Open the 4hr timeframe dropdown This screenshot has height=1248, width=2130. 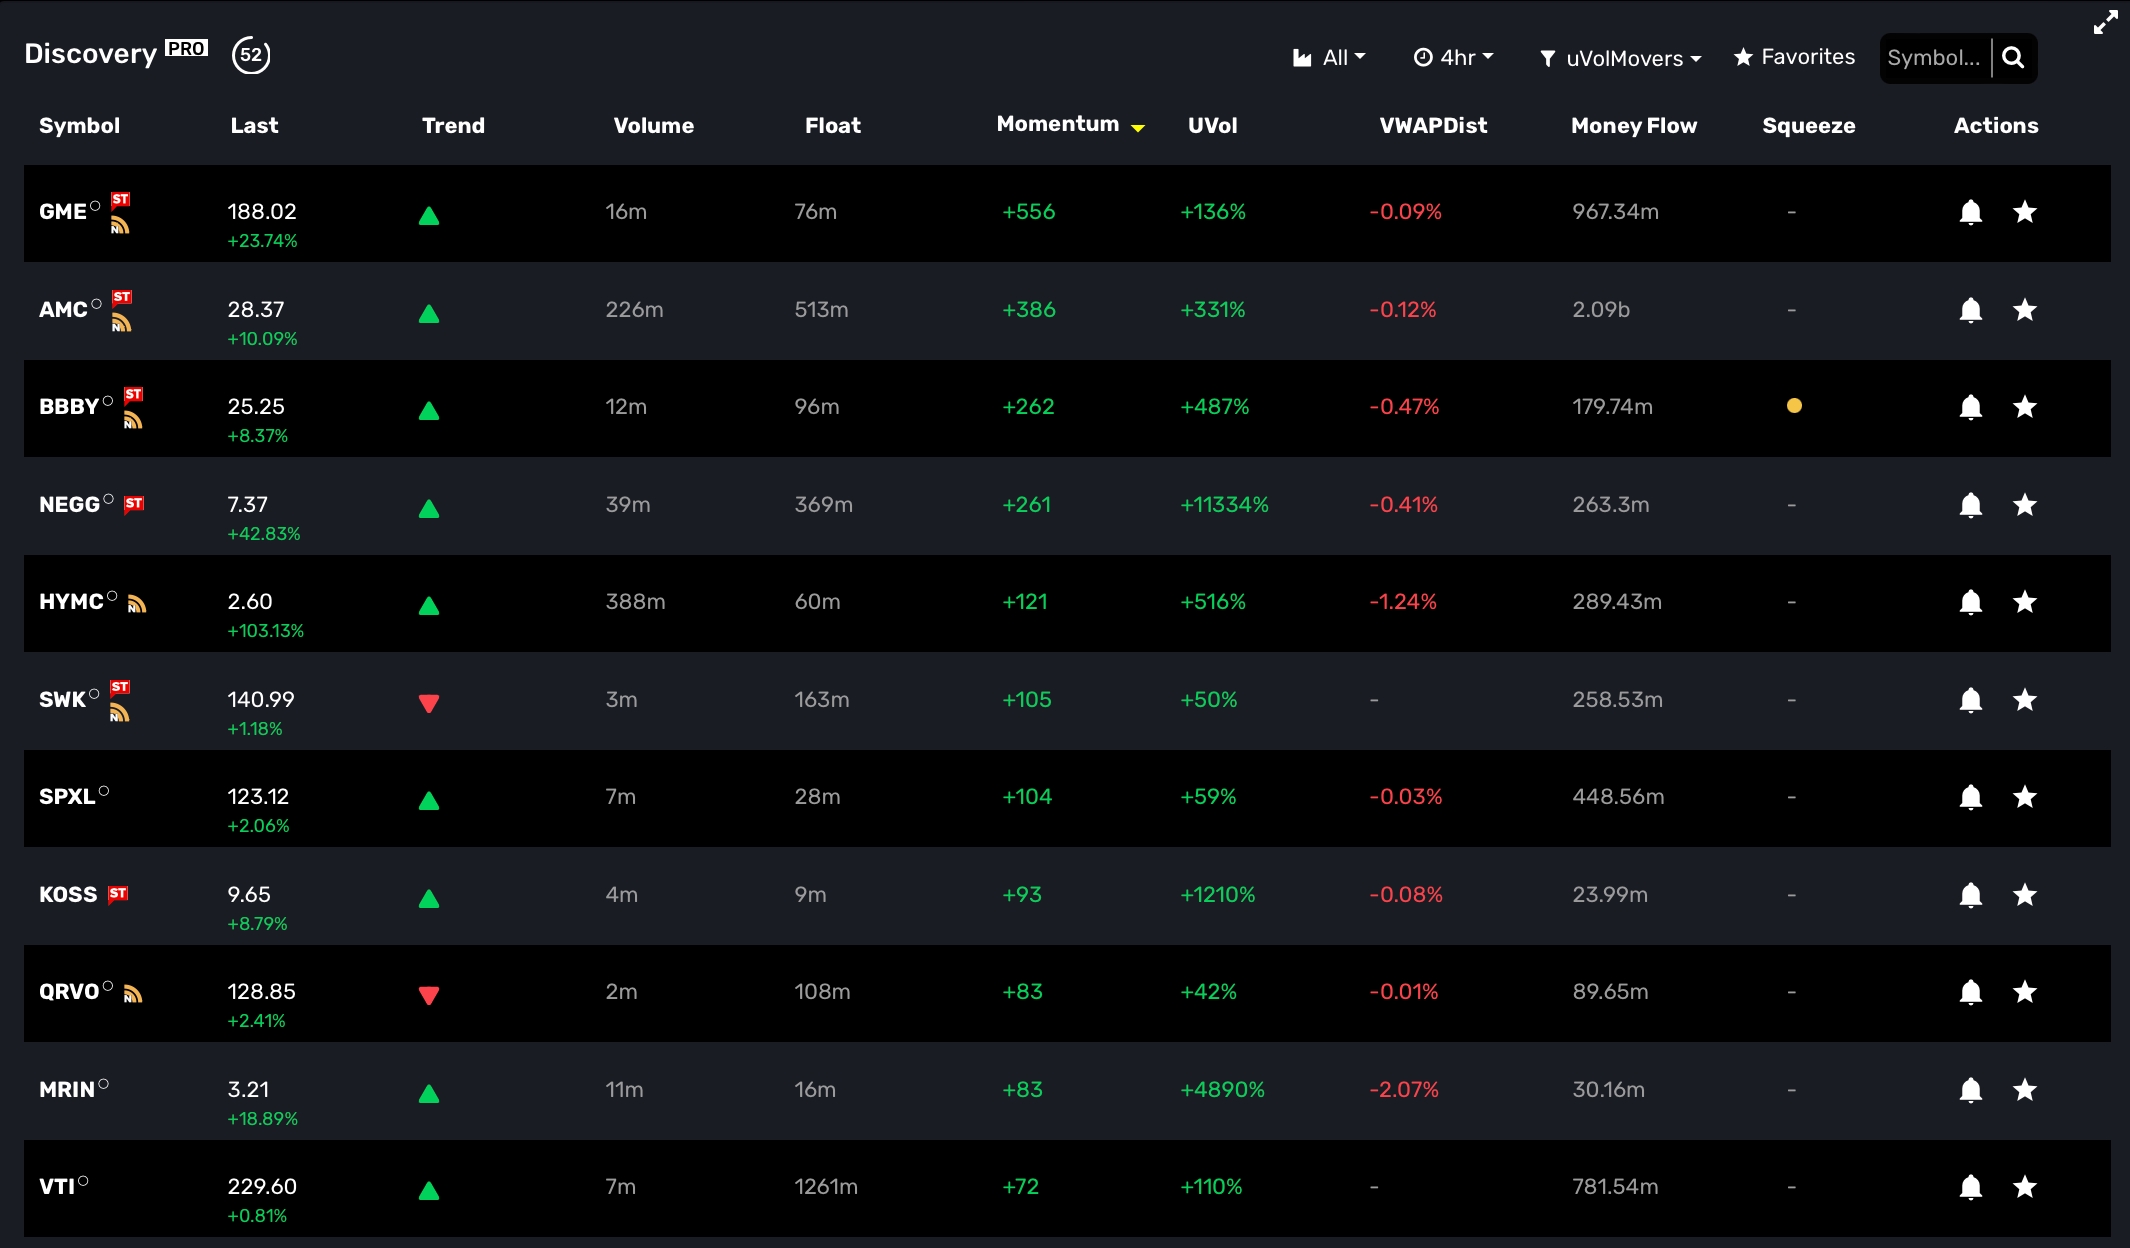click(1453, 58)
